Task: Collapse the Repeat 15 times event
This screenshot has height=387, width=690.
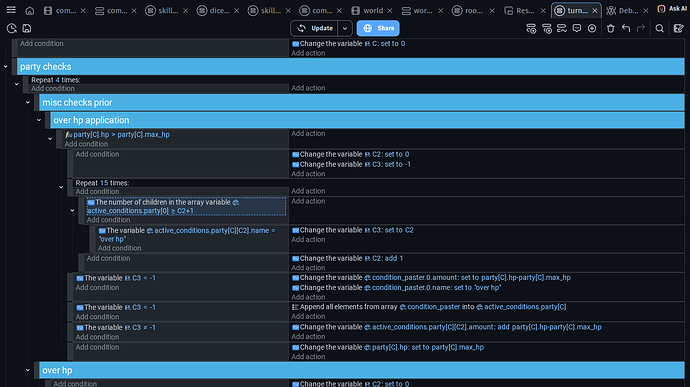Action: click(61, 187)
